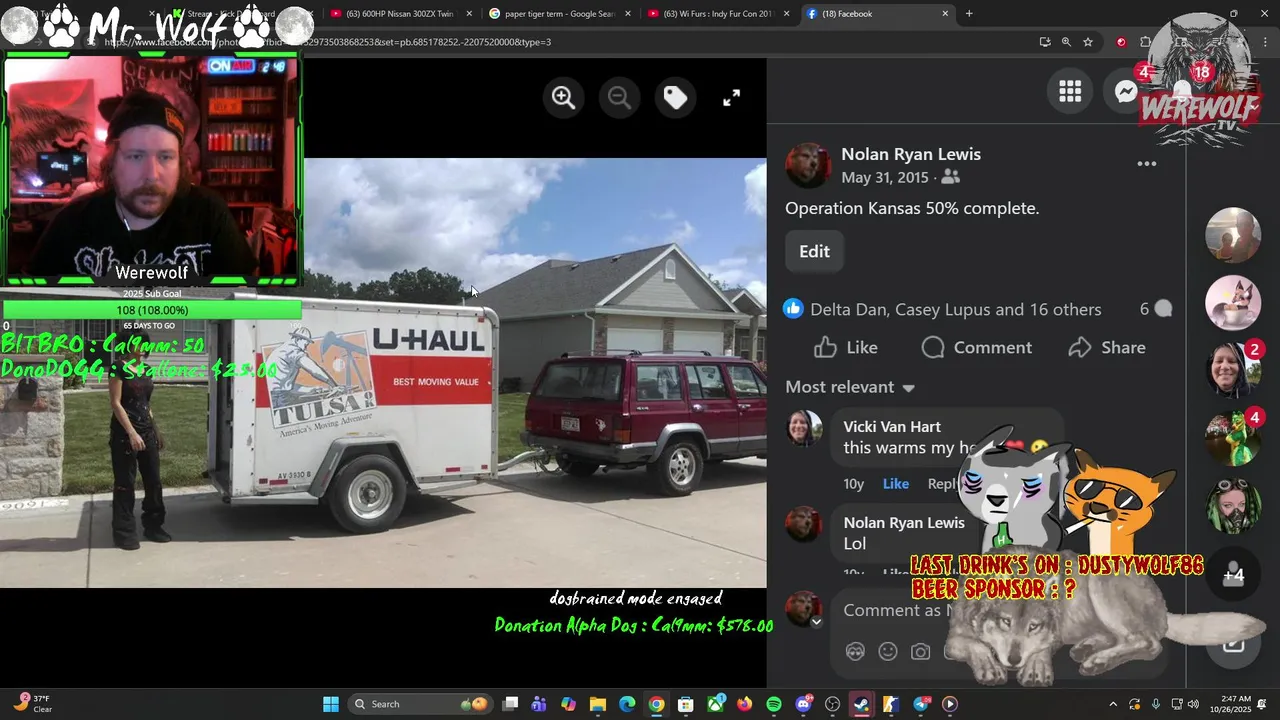Open Vicki Van Hart's profile name
The image size is (1280, 720).
[892, 426]
